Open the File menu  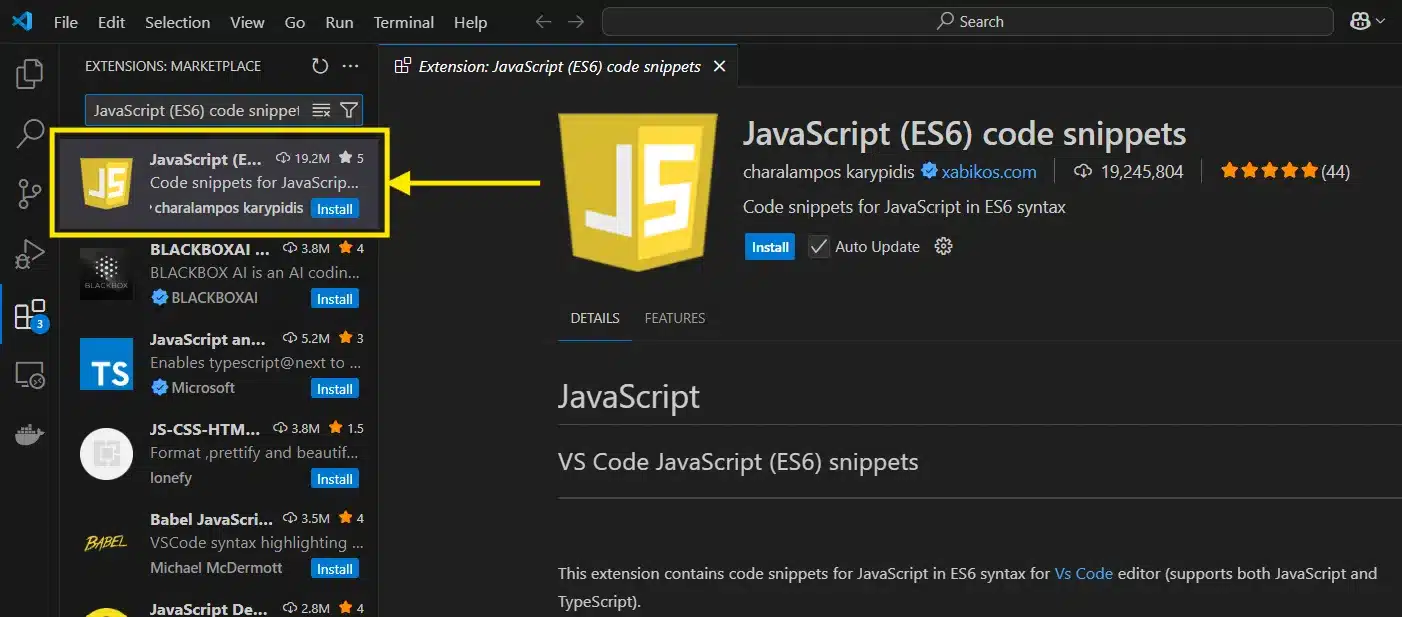click(66, 22)
